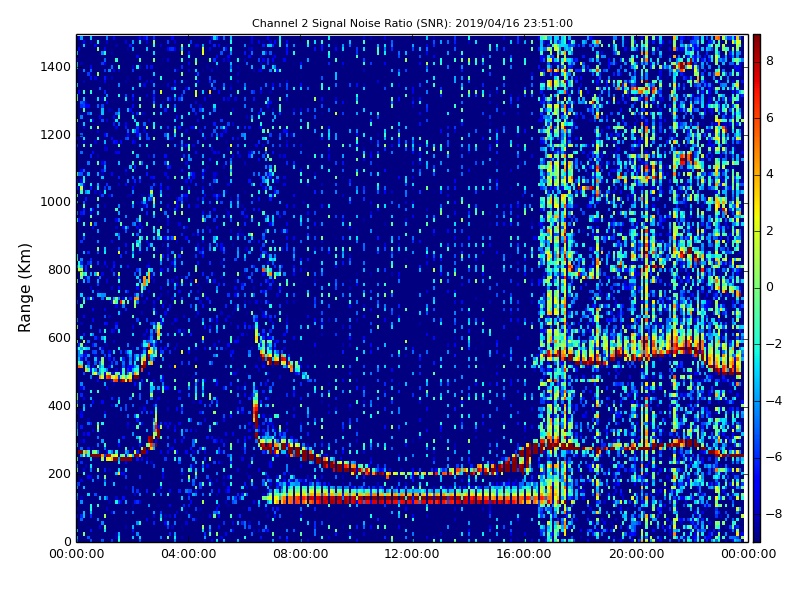Click the colorbar label −6

[773, 457]
